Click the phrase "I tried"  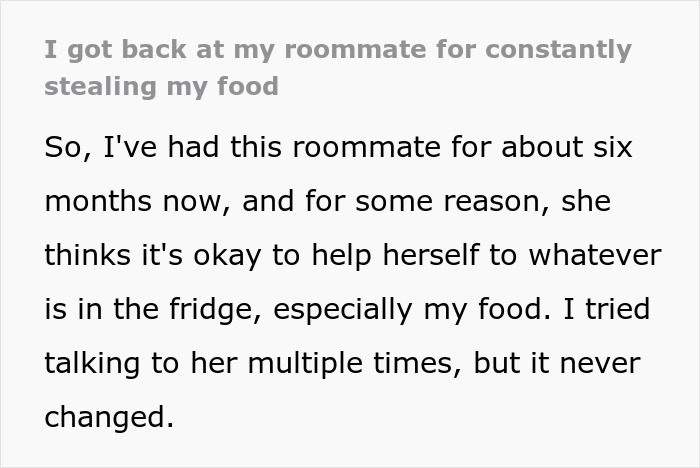[612, 309]
